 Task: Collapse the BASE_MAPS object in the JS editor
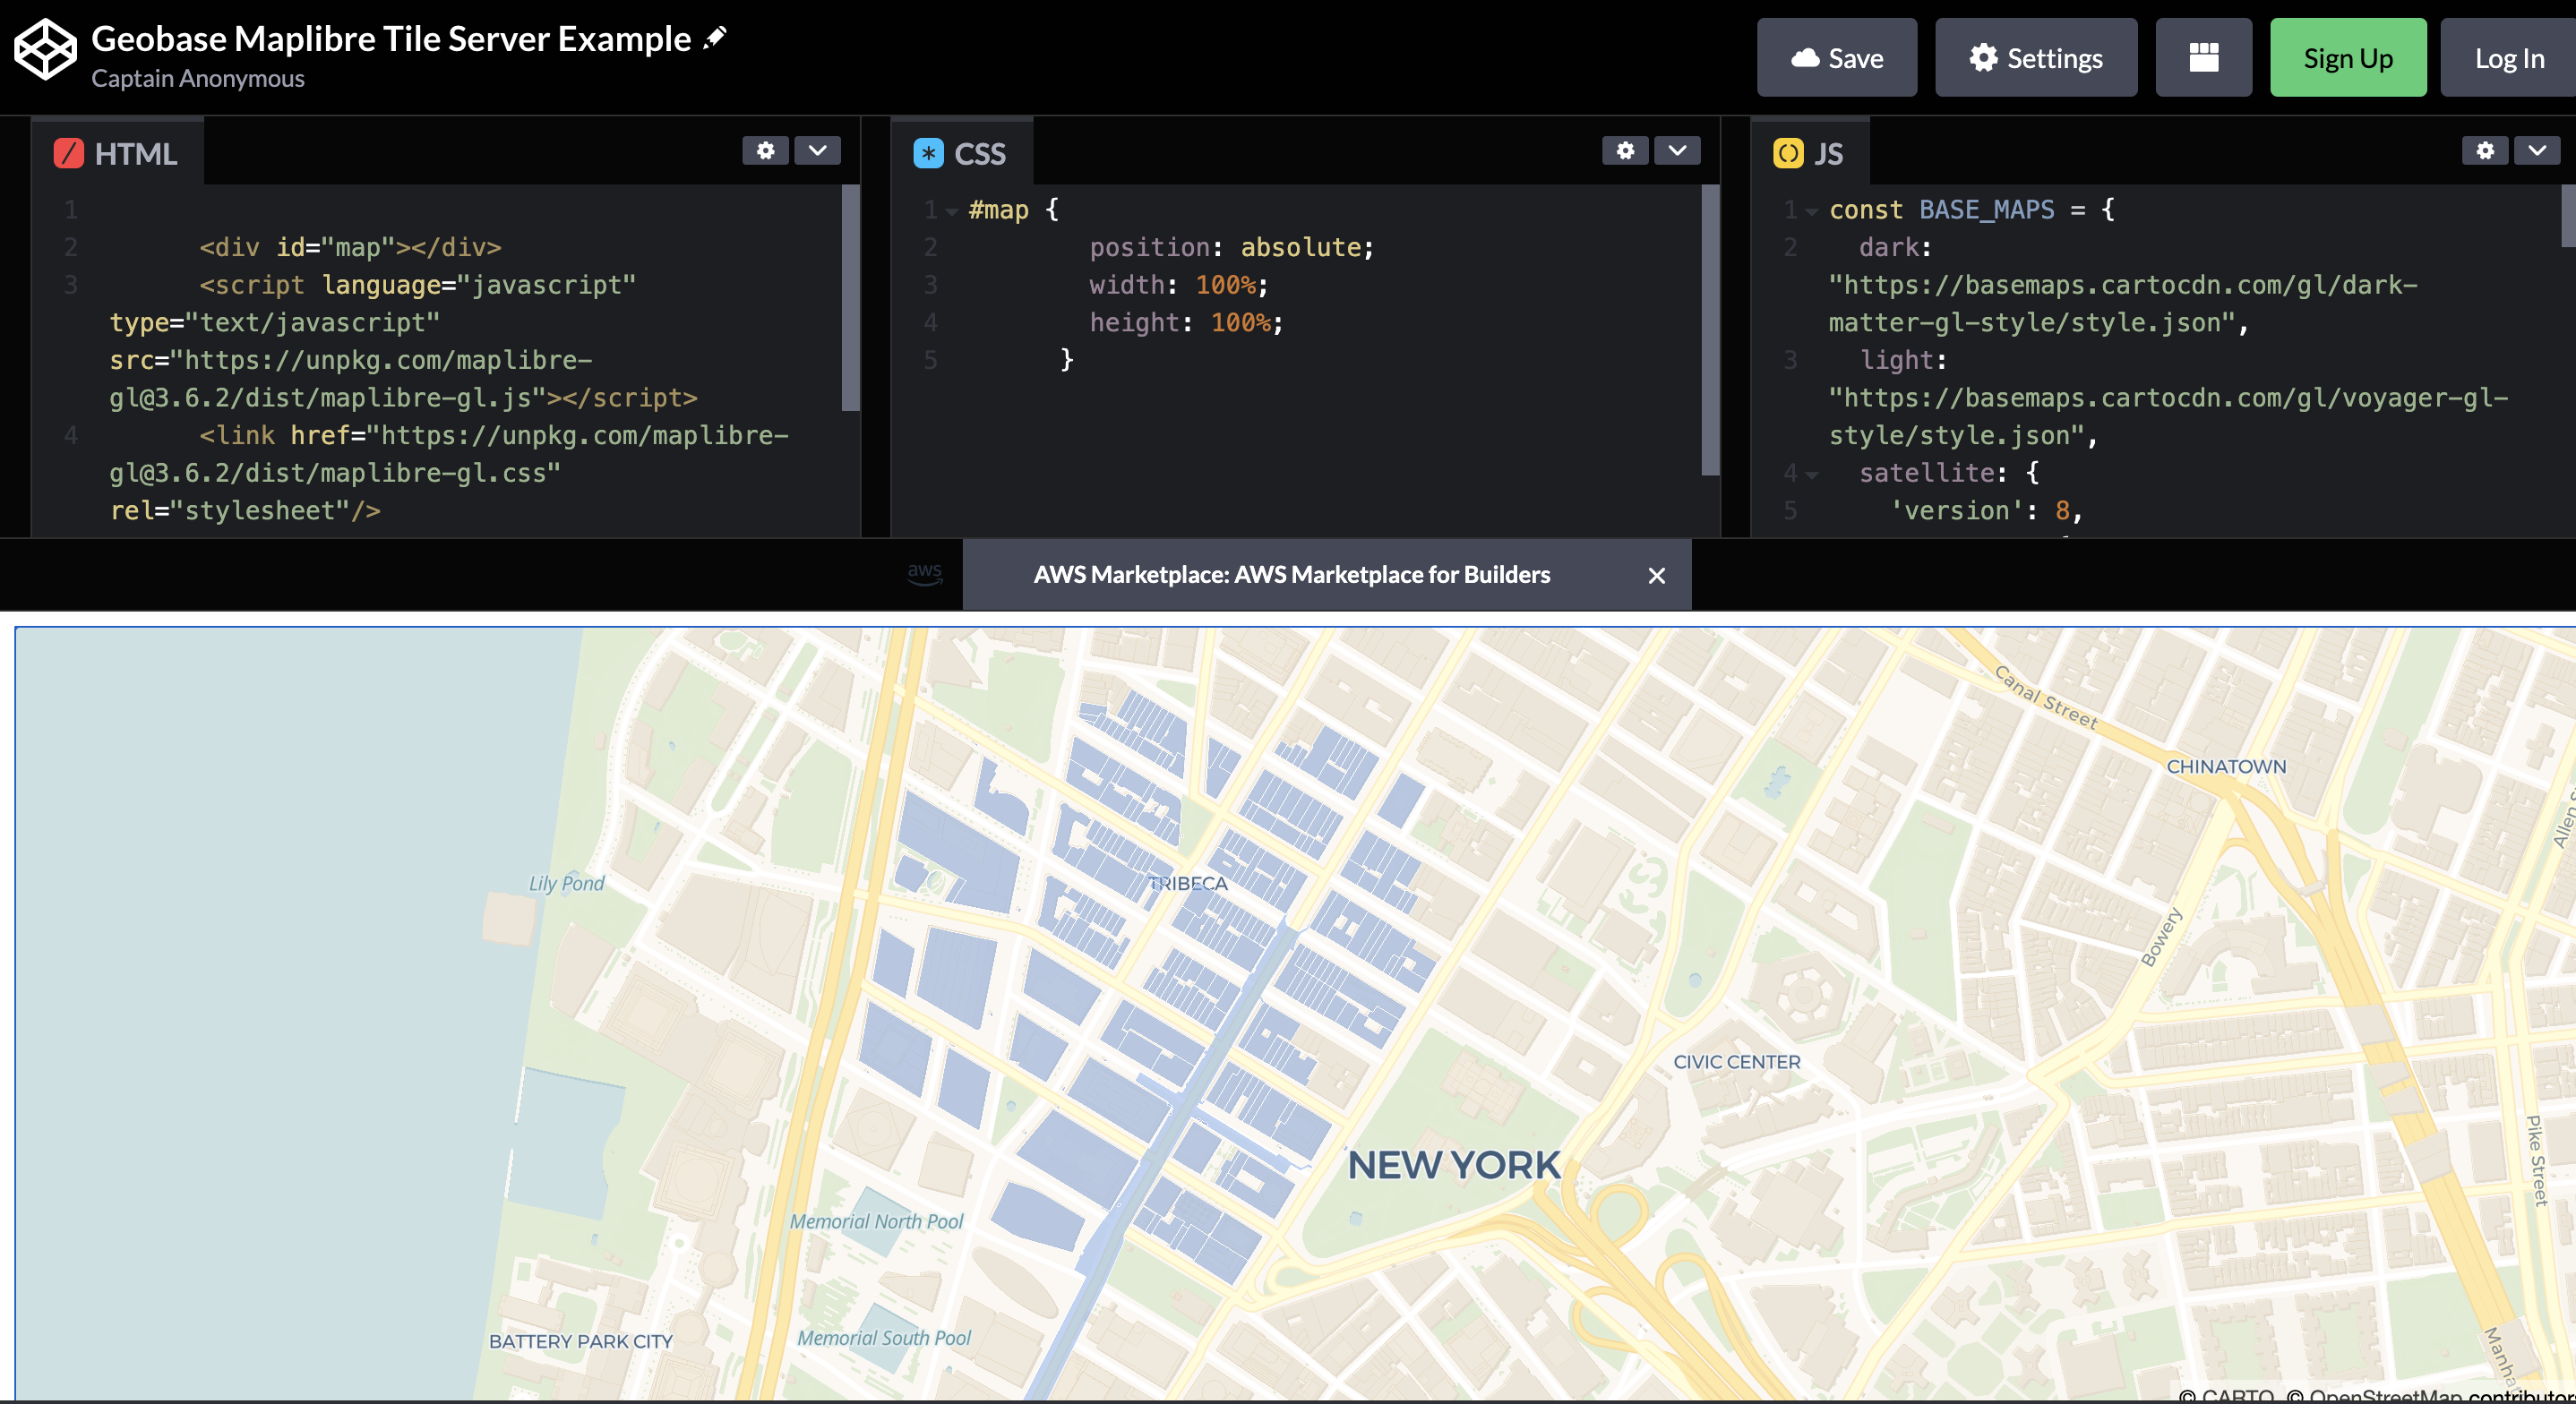pyautogui.click(x=1810, y=211)
